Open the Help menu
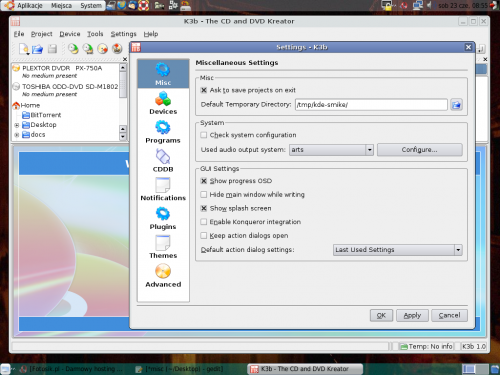 (x=151, y=34)
